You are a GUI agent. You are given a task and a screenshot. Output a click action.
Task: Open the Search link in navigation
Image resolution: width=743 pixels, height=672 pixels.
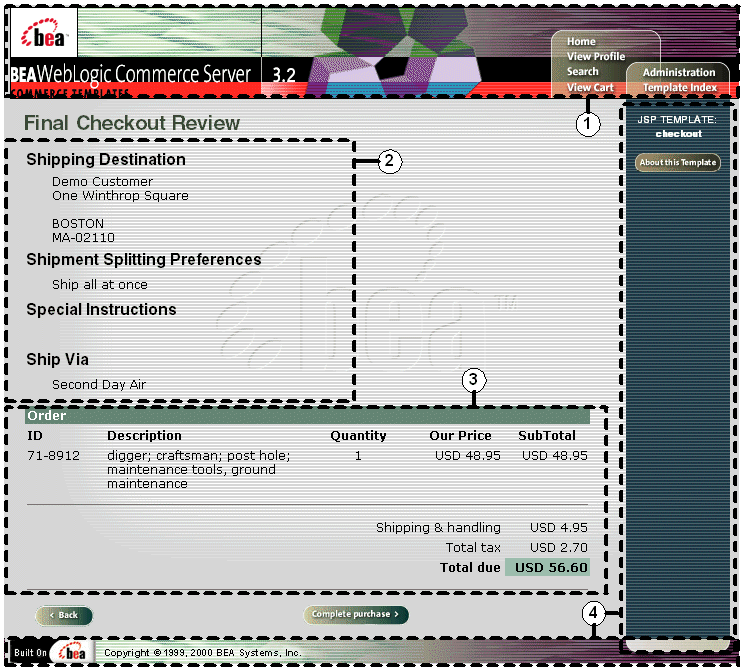coord(582,72)
